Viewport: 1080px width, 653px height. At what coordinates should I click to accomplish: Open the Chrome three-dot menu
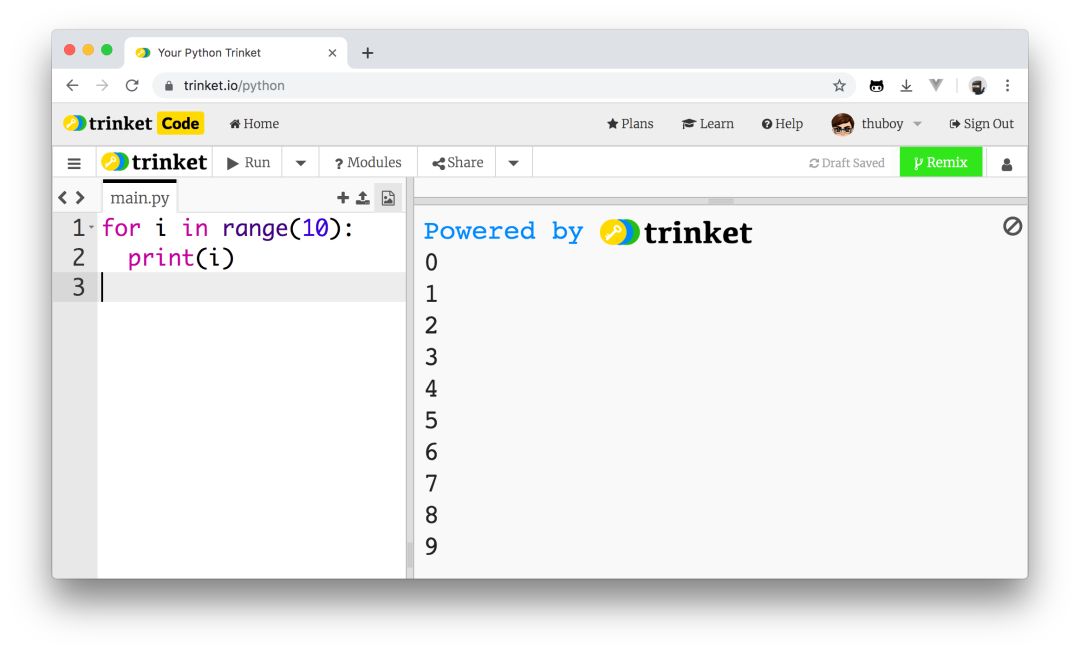[1008, 85]
